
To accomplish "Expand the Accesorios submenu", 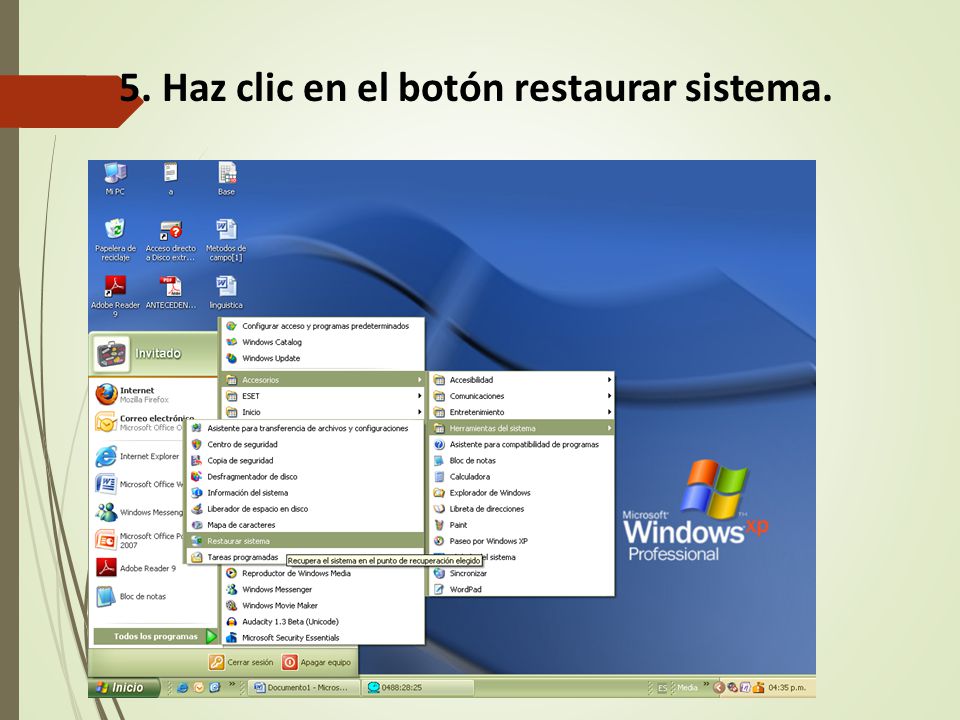I will pyautogui.click(x=323, y=380).
